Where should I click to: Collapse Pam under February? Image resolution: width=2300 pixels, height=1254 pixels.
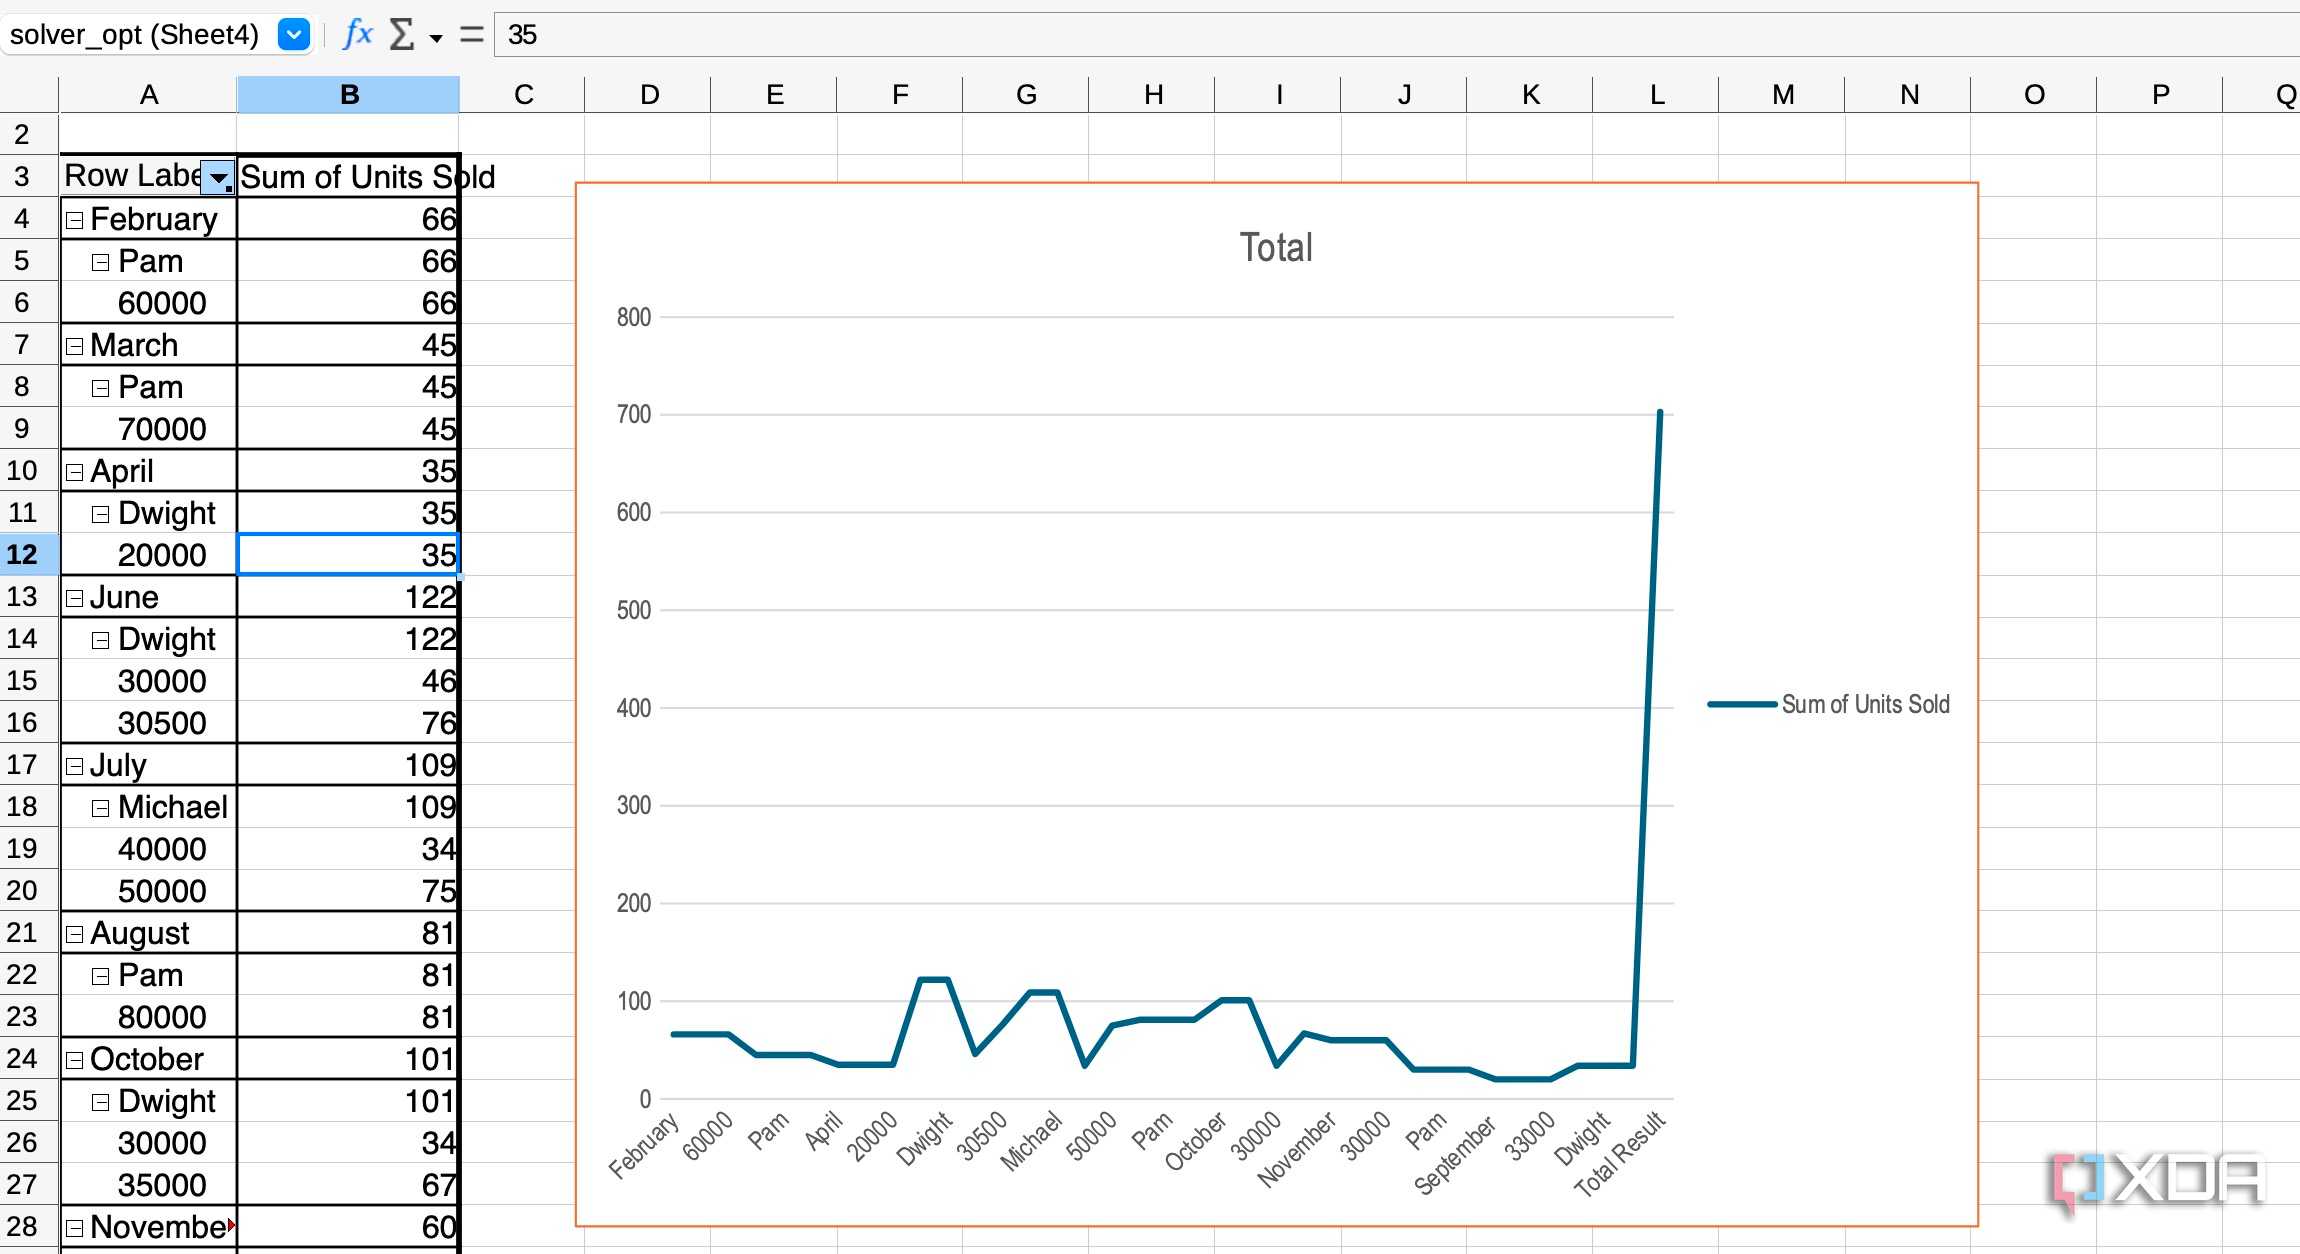(x=100, y=262)
